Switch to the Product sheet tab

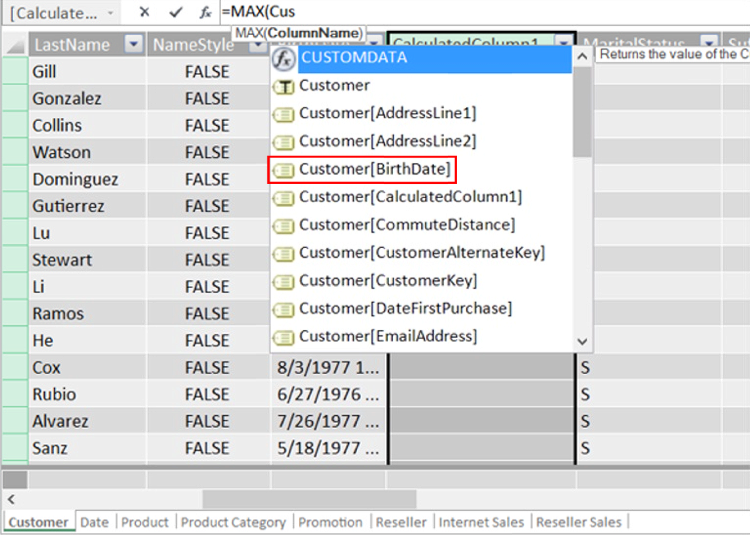(145, 522)
